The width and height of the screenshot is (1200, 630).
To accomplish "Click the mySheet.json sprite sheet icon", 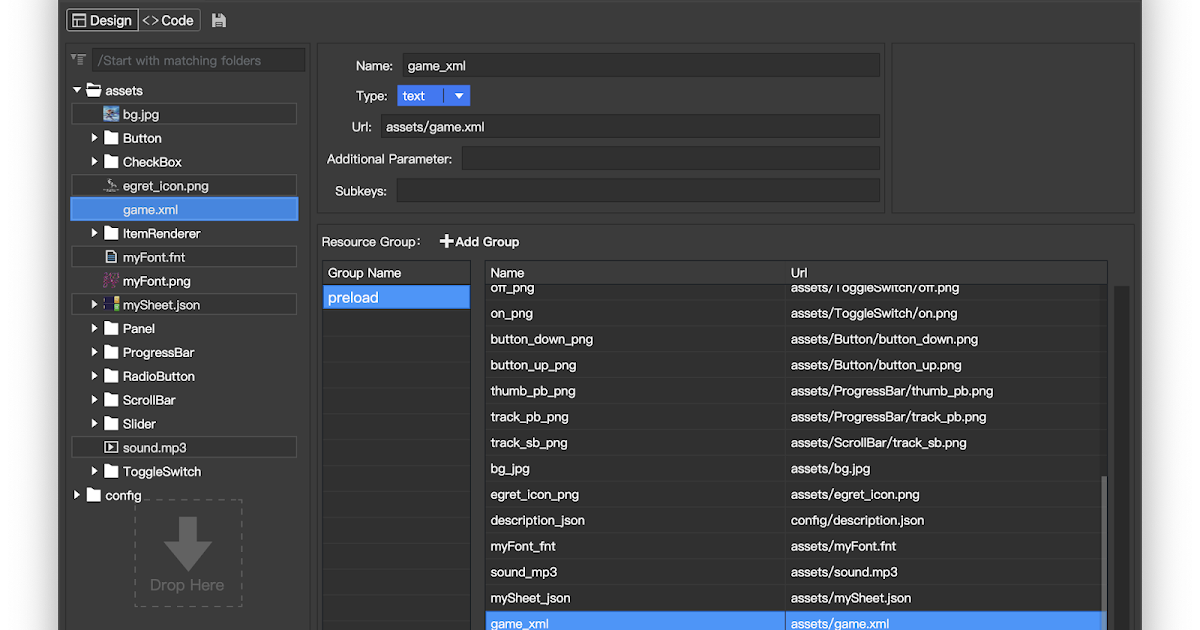I will click(111, 304).
